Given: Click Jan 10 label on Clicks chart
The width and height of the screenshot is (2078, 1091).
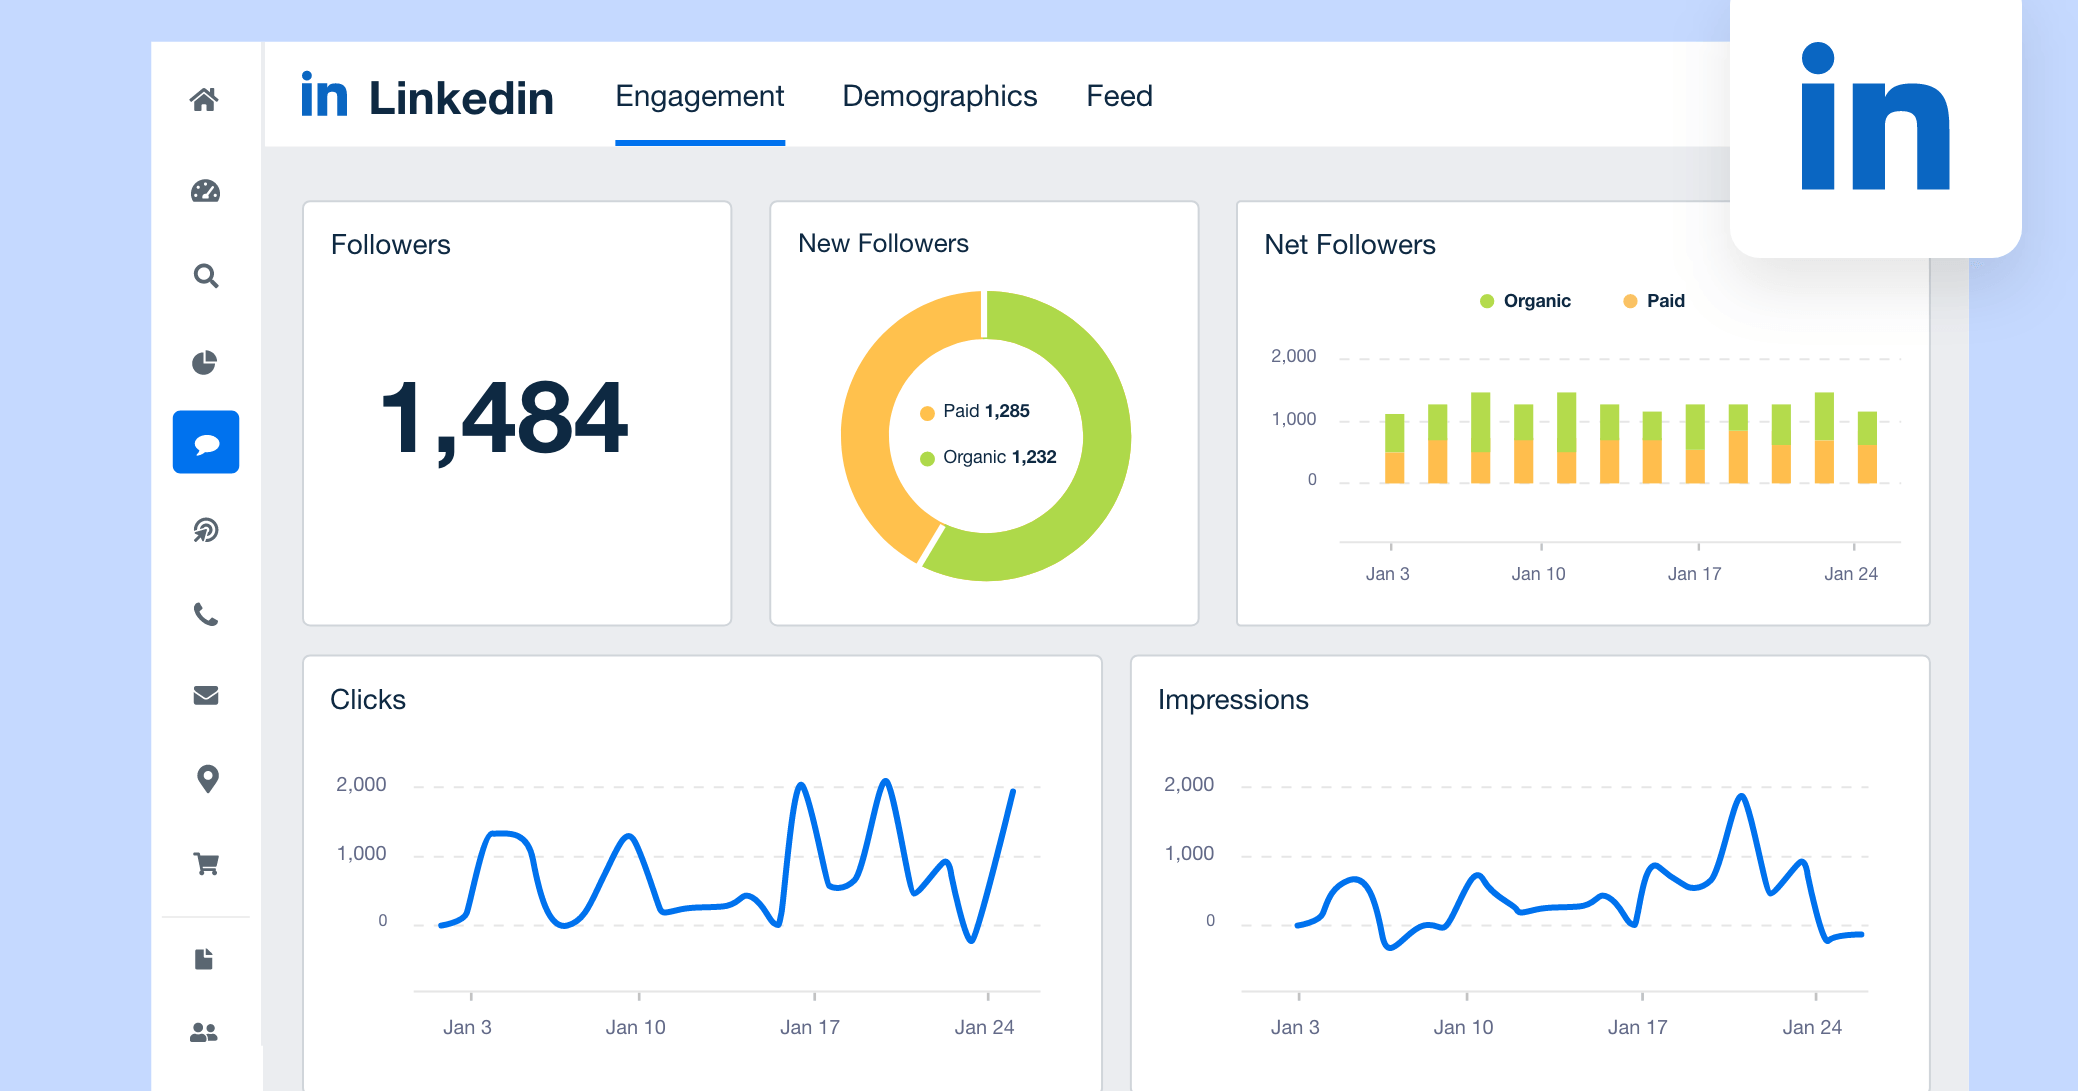Looking at the screenshot, I should (x=635, y=1027).
